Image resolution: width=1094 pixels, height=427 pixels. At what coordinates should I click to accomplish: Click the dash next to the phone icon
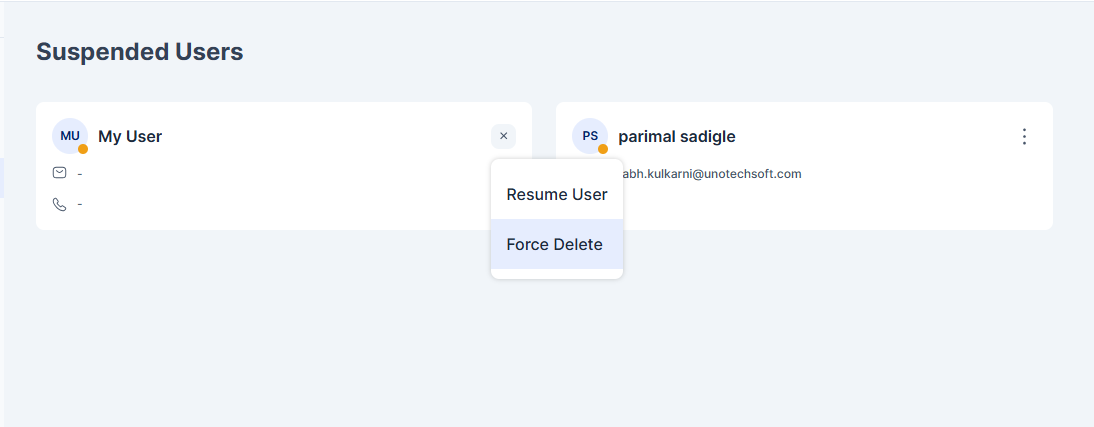tap(80, 204)
